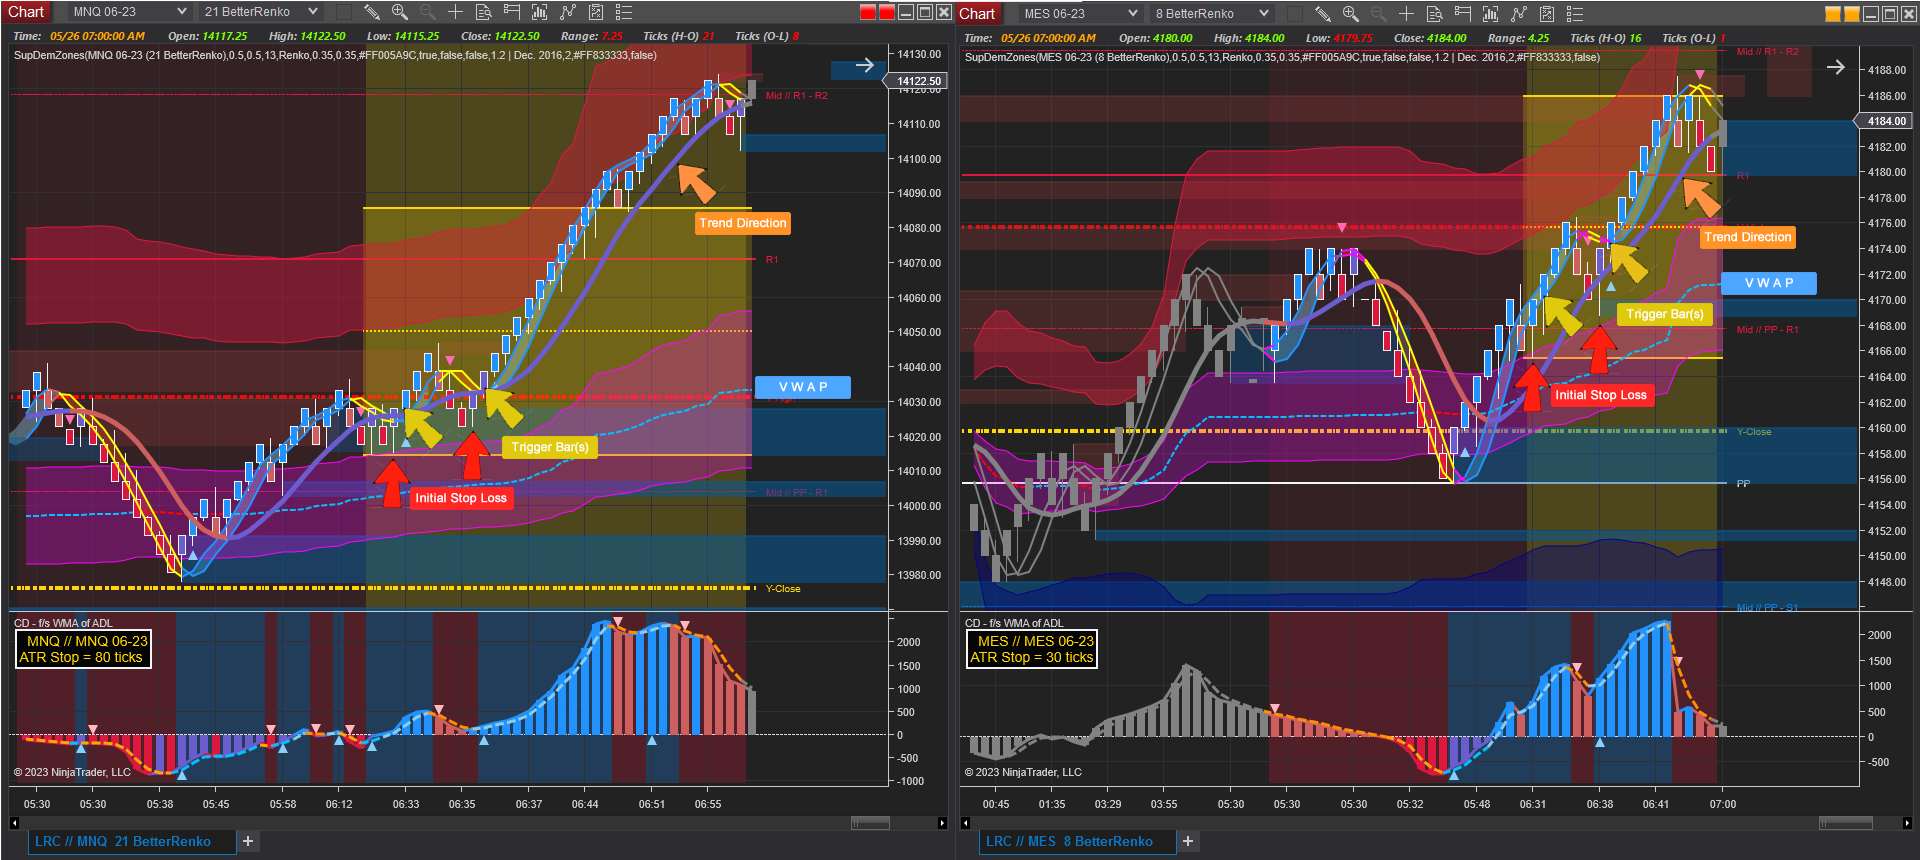
Task: Open the Strategies dialog in MES chart
Action: pos(1547,14)
